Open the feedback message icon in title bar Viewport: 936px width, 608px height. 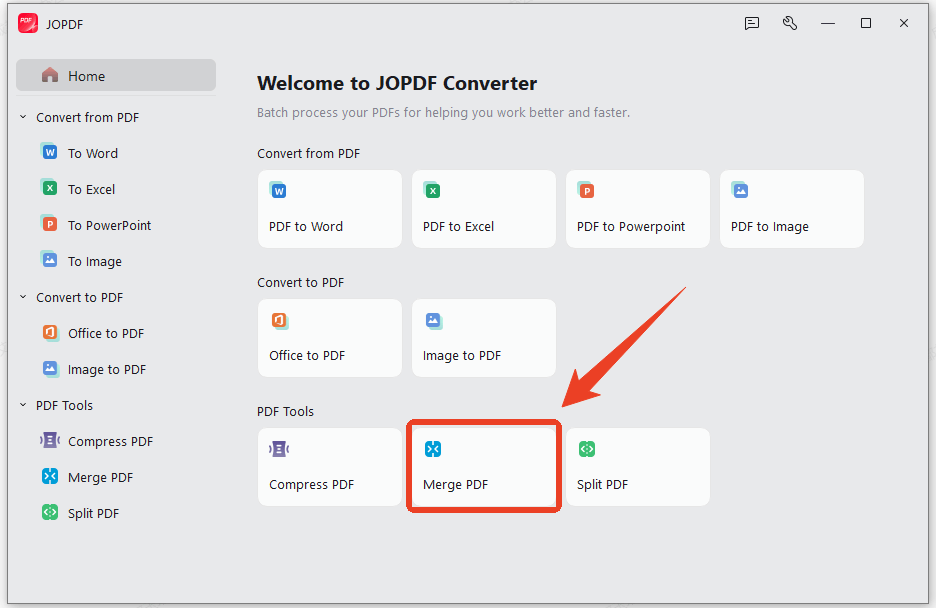752,23
